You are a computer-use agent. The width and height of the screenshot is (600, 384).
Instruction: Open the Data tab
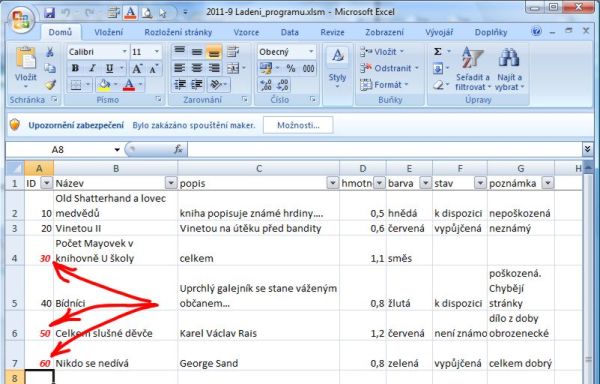coord(290,33)
